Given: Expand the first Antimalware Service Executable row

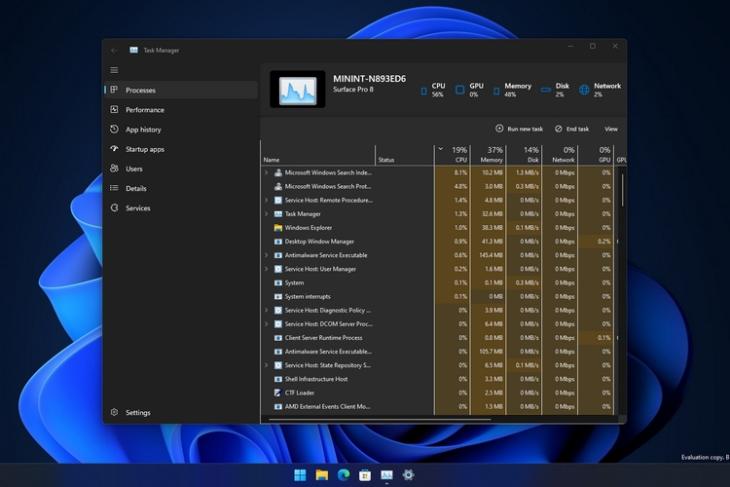Looking at the screenshot, I should 267,255.
